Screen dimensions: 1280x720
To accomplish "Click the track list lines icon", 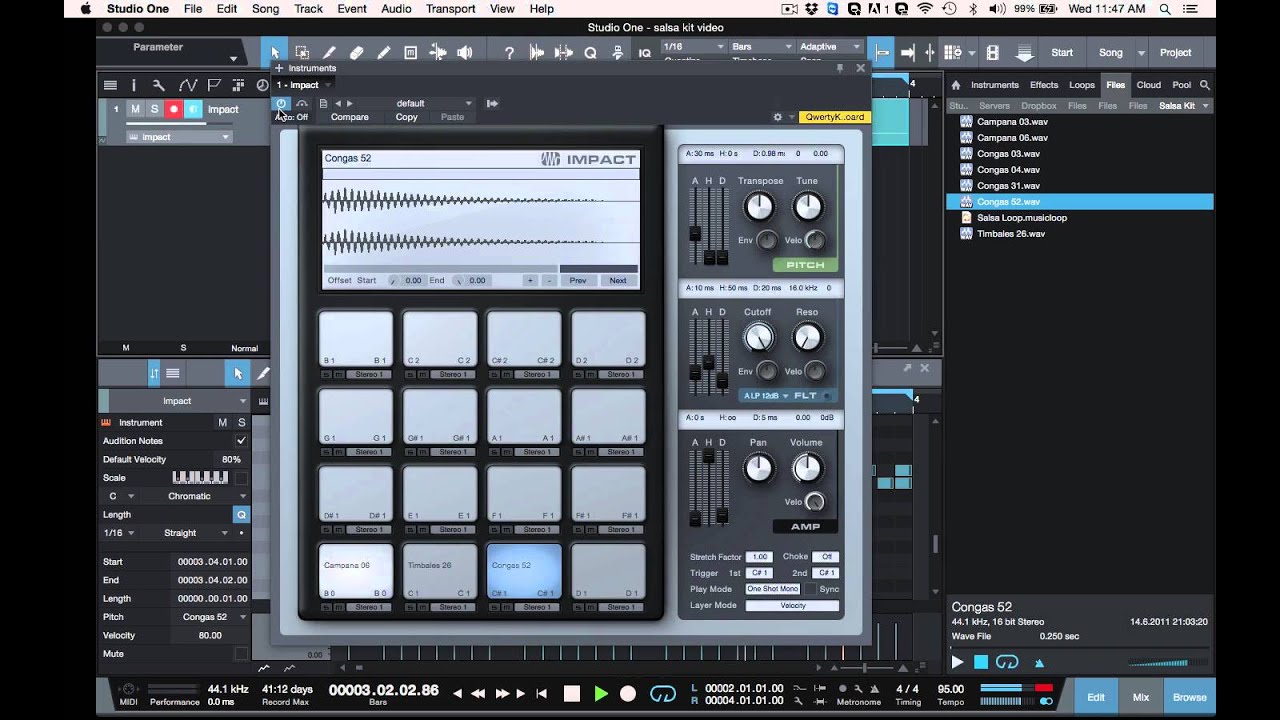I will [x=110, y=85].
